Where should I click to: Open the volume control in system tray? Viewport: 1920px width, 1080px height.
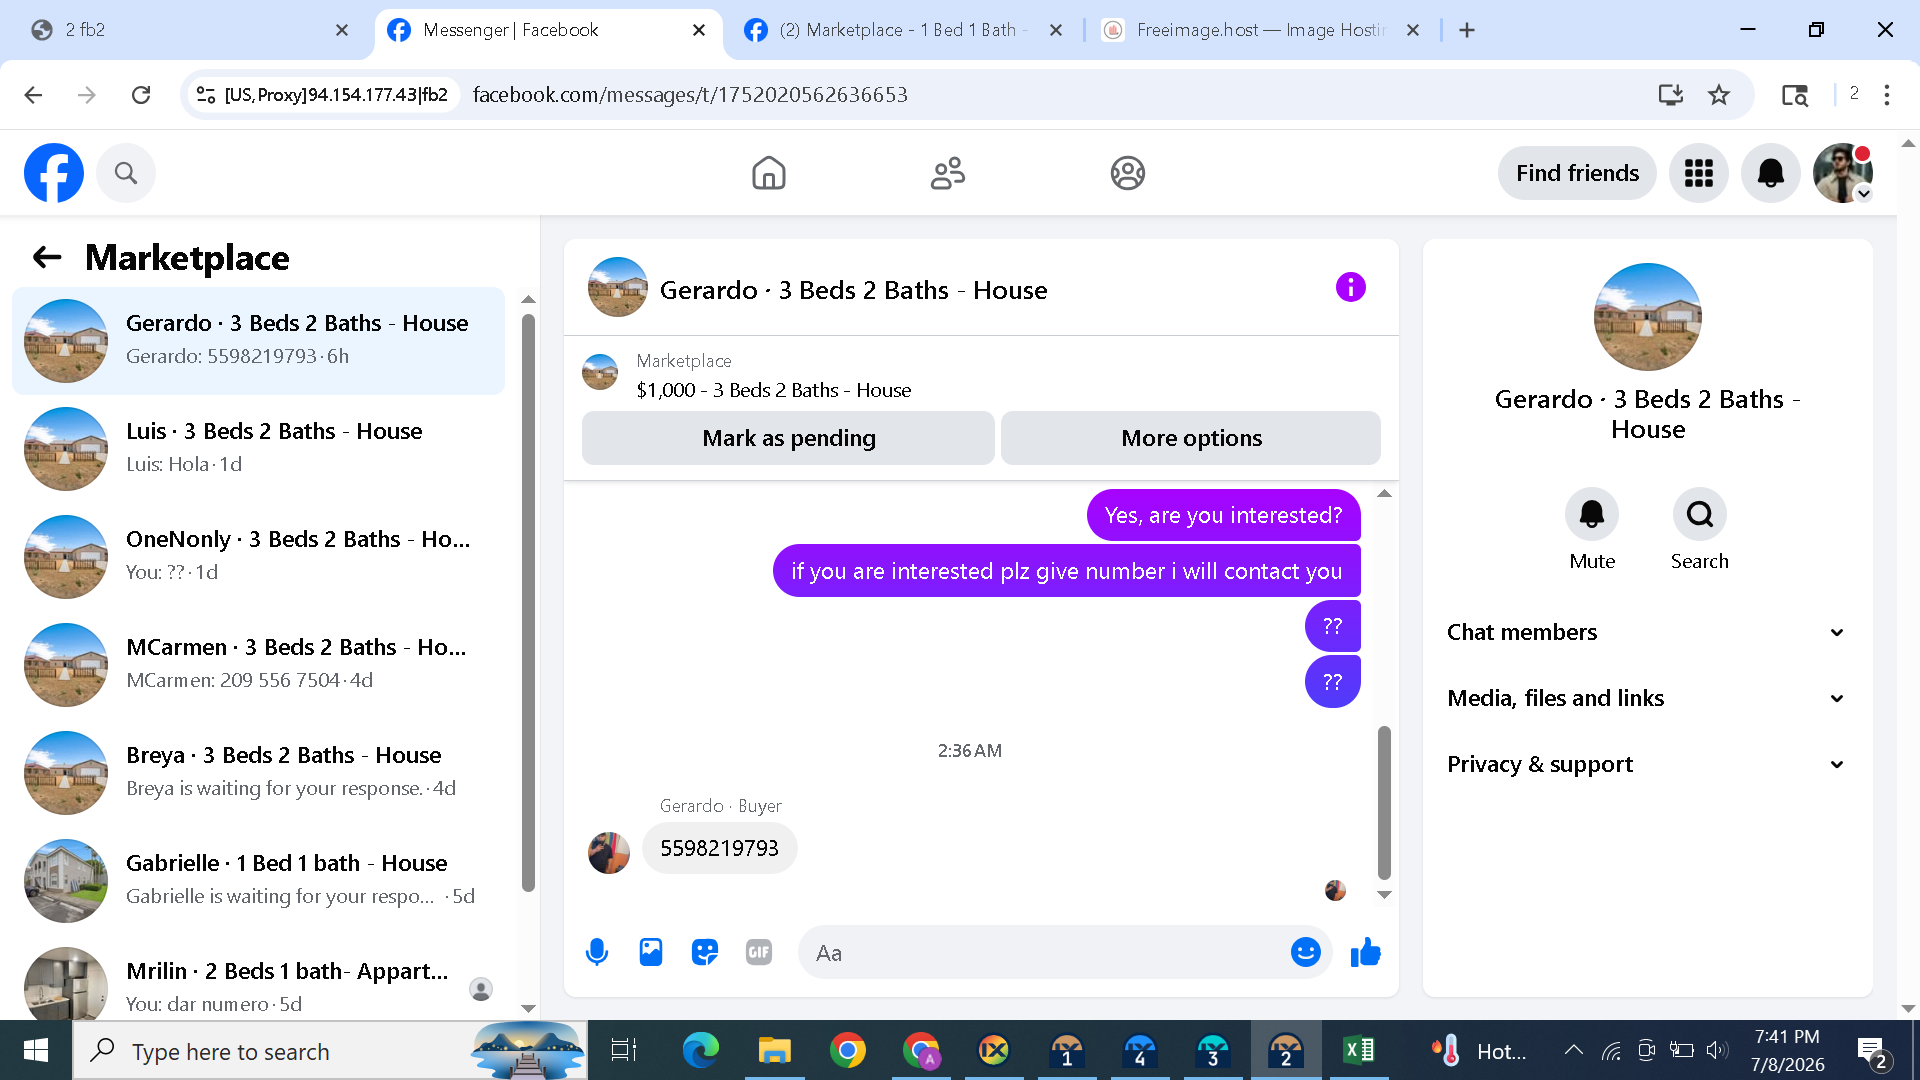(x=1717, y=1050)
